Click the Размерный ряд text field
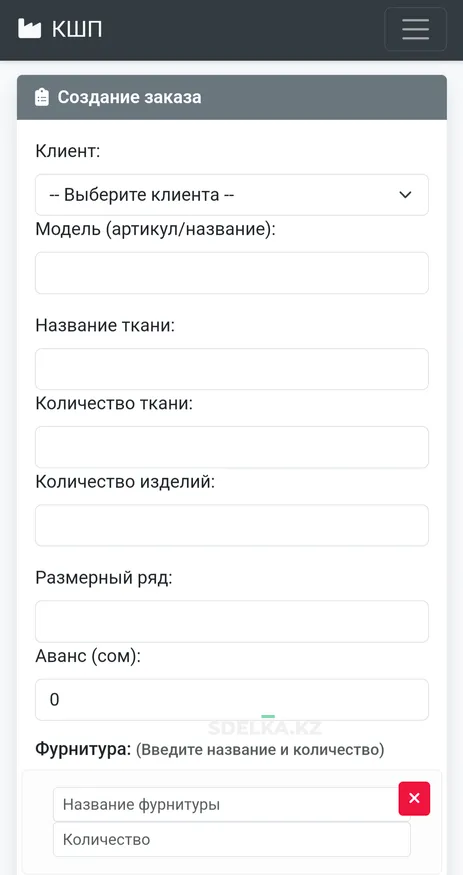Screen dimensions: 463x875 click(x=232, y=621)
